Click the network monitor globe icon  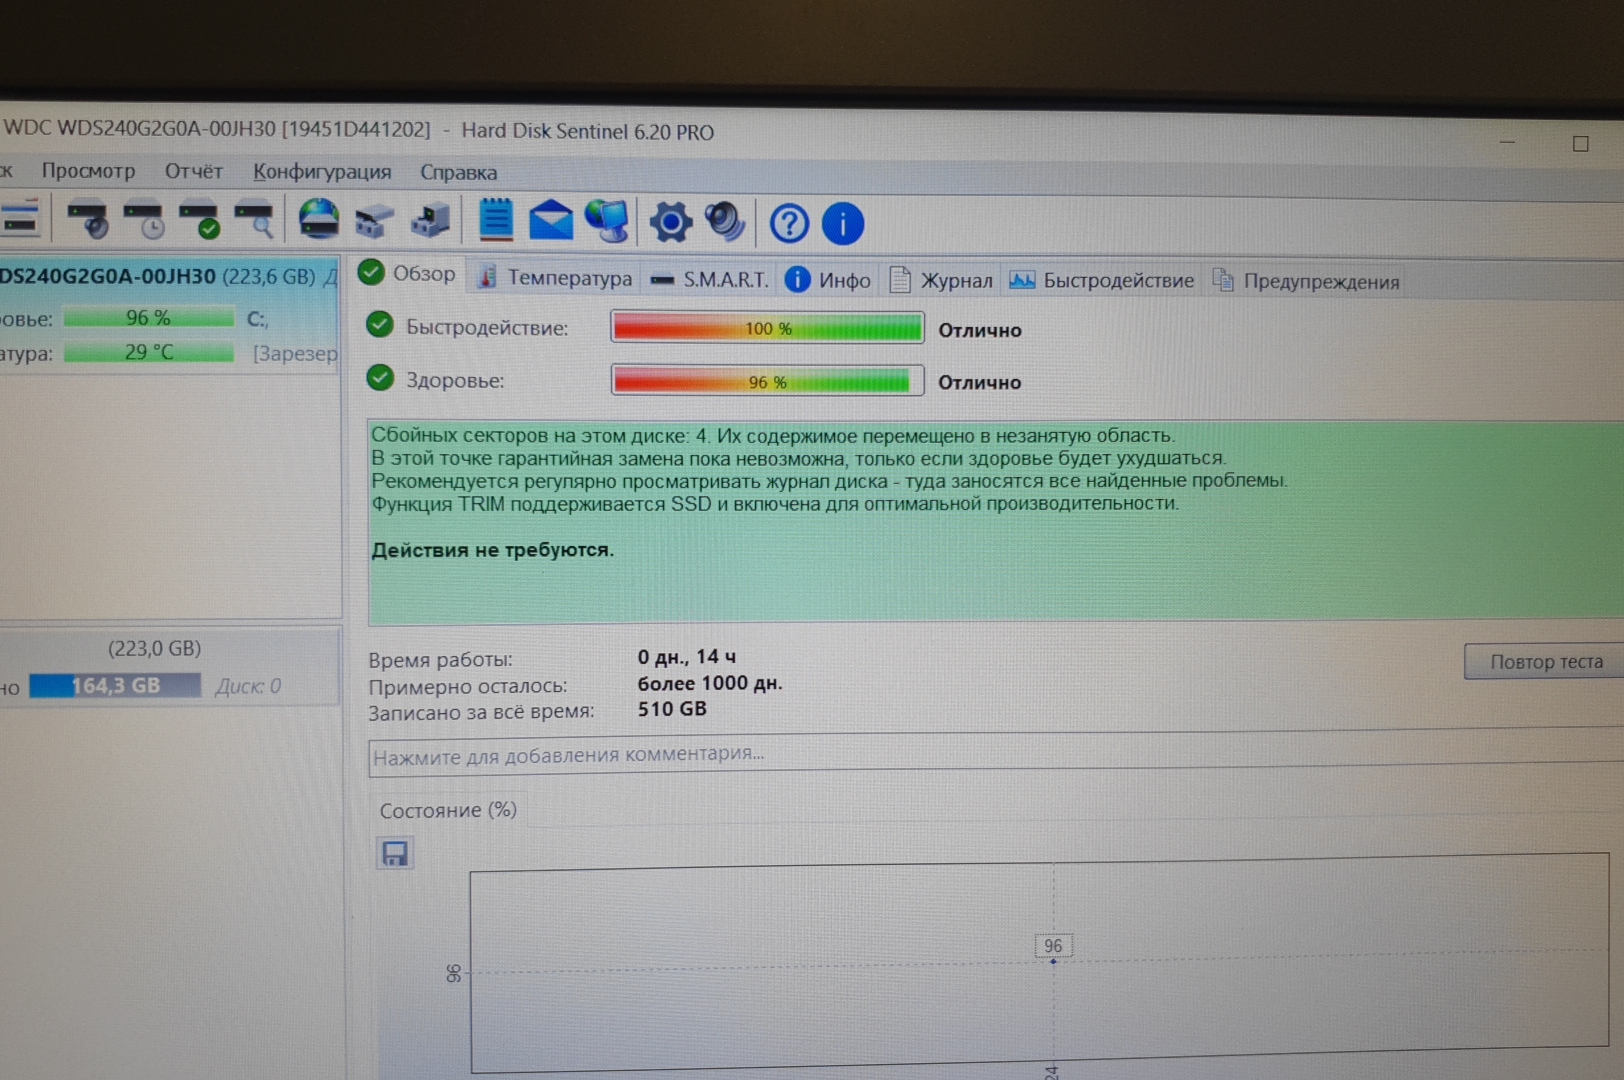pos(608,221)
